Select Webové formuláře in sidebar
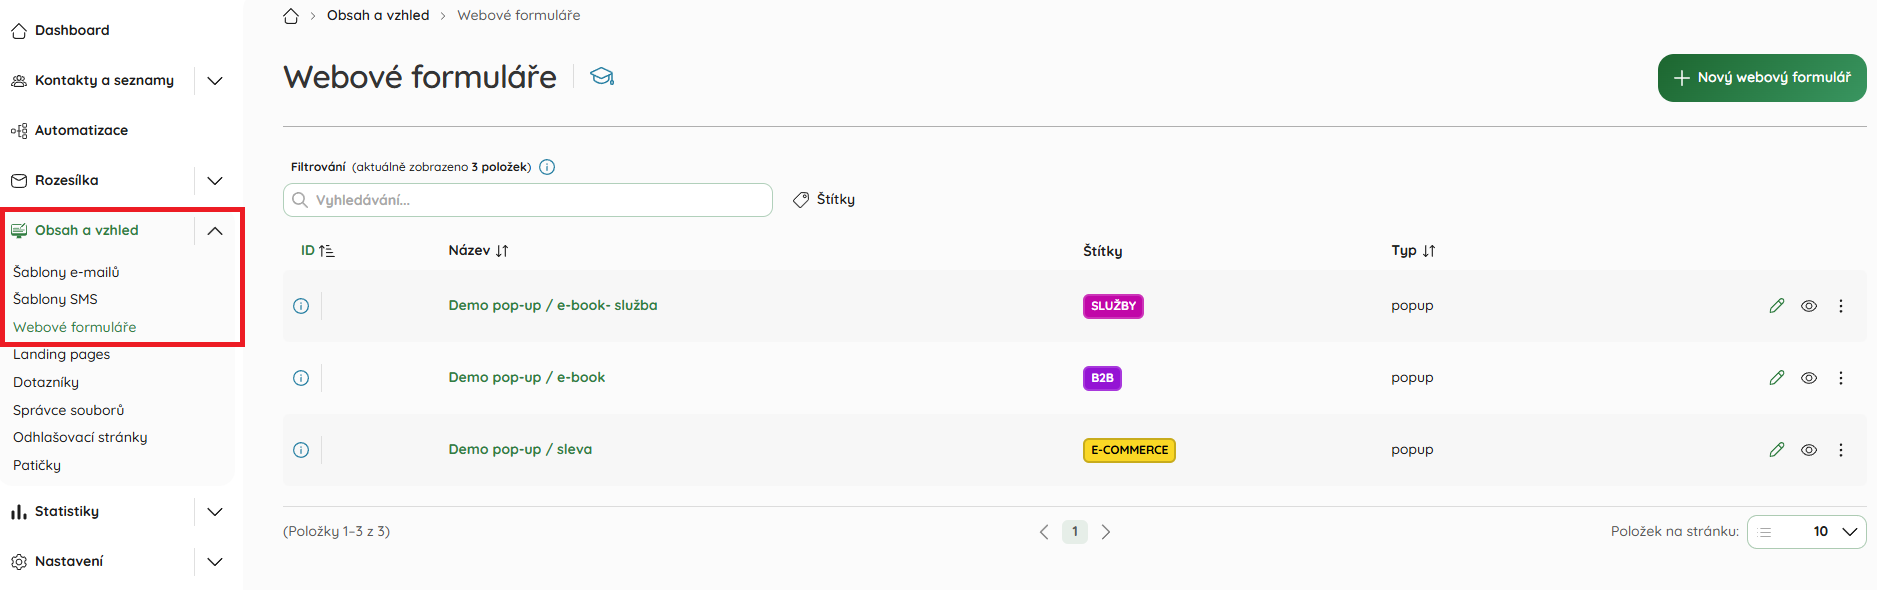This screenshot has height=590, width=1877. (75, 327)
